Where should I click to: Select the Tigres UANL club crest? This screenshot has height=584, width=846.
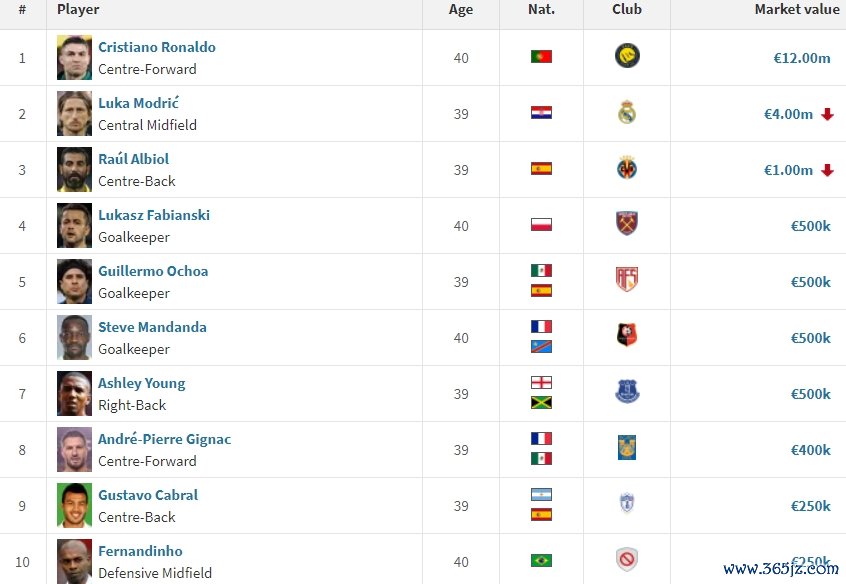tap(627, 447)
